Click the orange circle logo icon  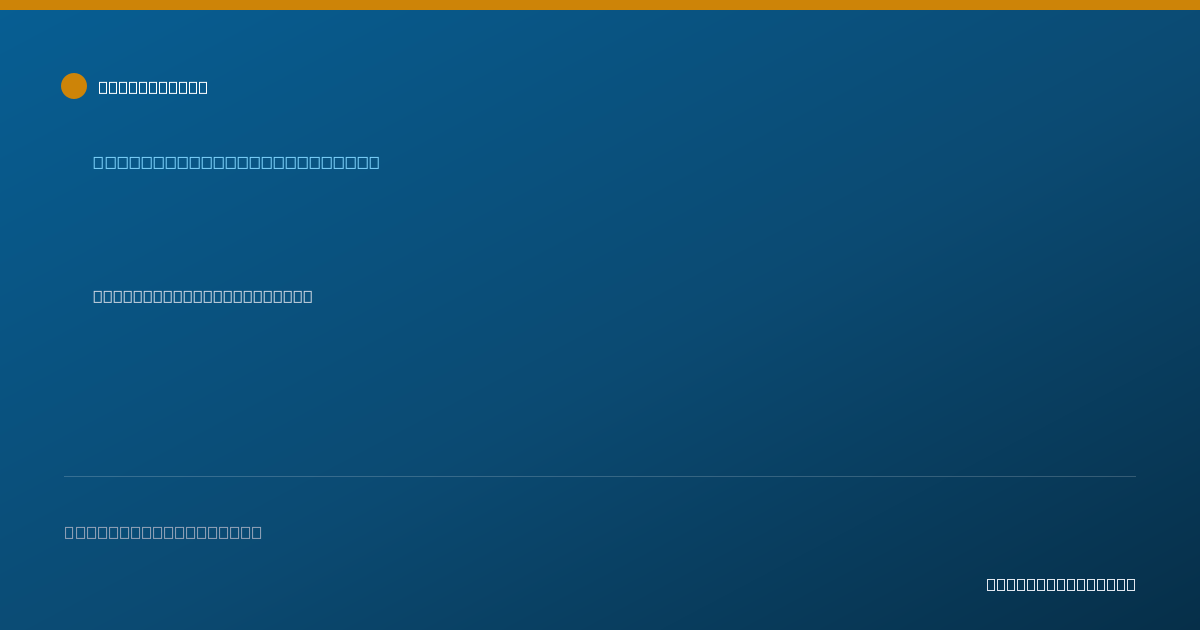(74, 86)
